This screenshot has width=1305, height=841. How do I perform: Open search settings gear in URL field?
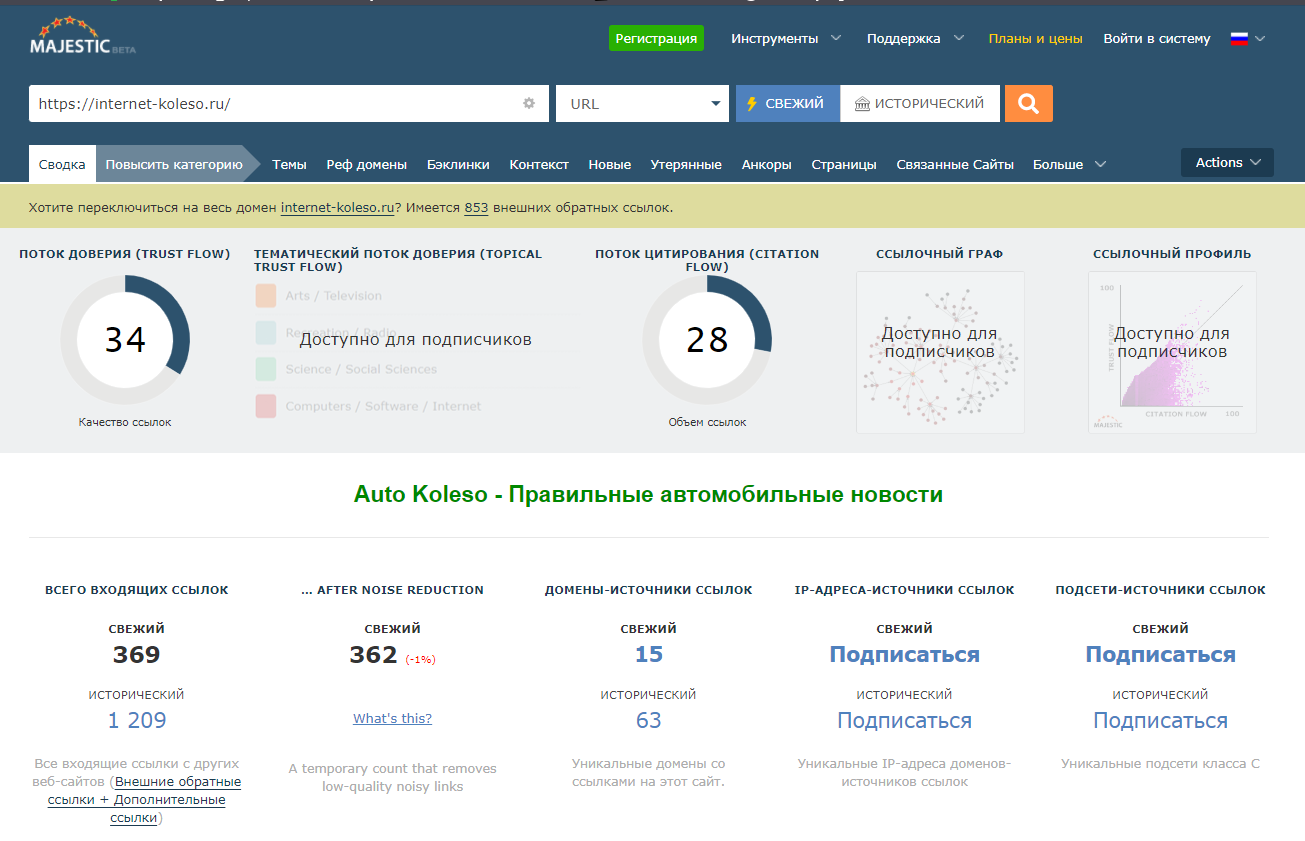click(529, 103)
